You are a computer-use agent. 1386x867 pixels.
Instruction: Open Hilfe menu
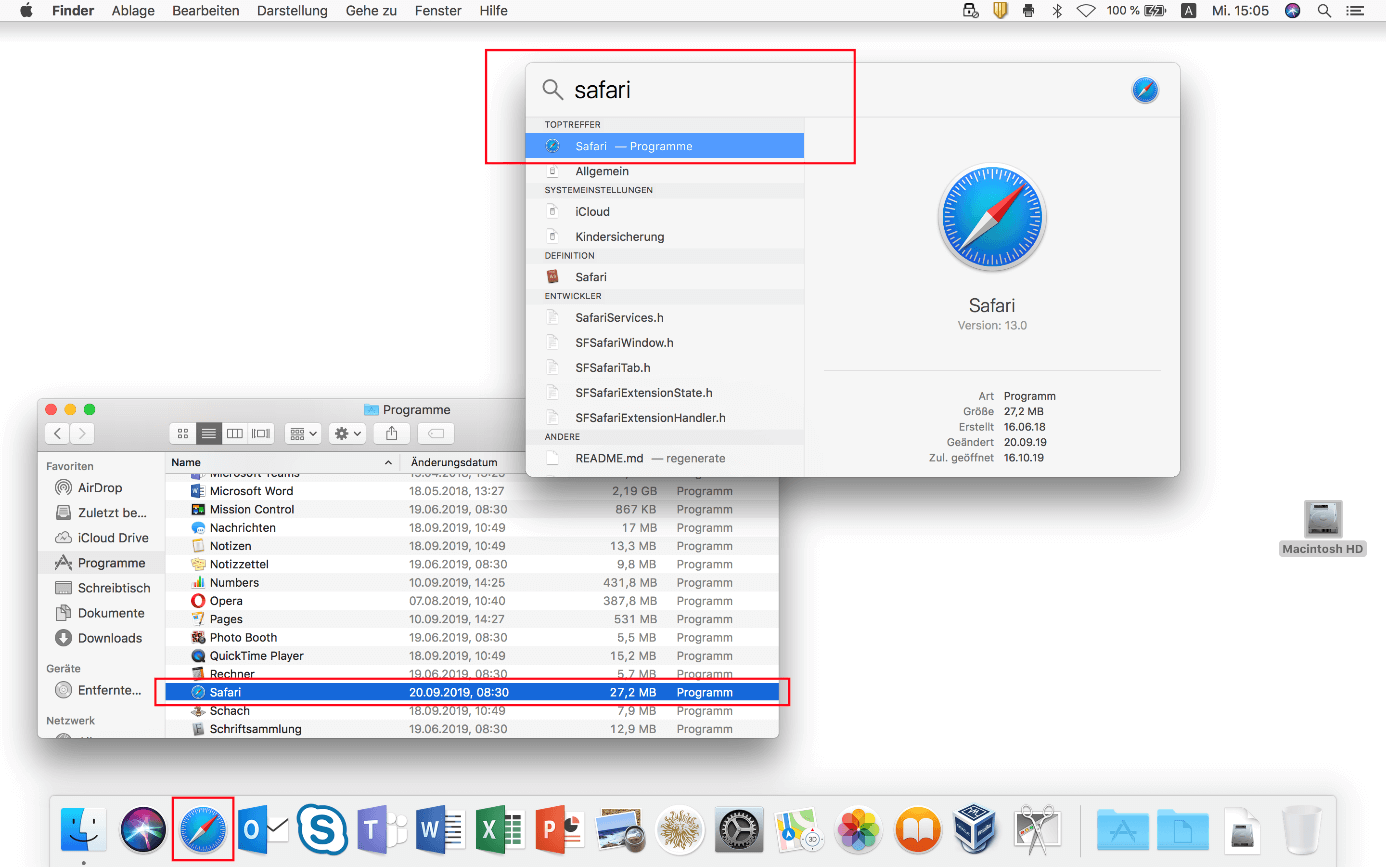(493, 11)
